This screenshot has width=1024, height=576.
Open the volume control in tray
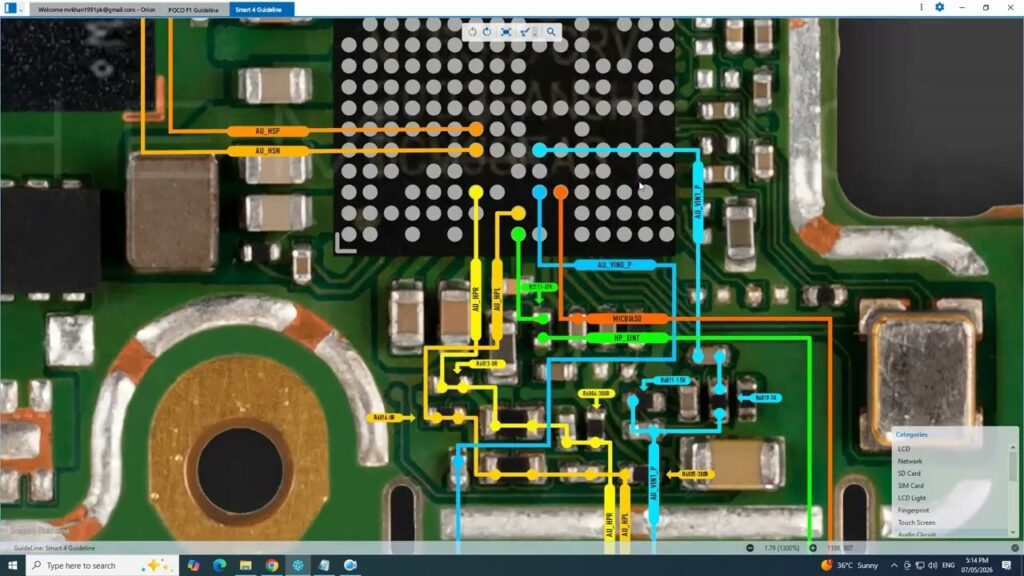point(933,565)
